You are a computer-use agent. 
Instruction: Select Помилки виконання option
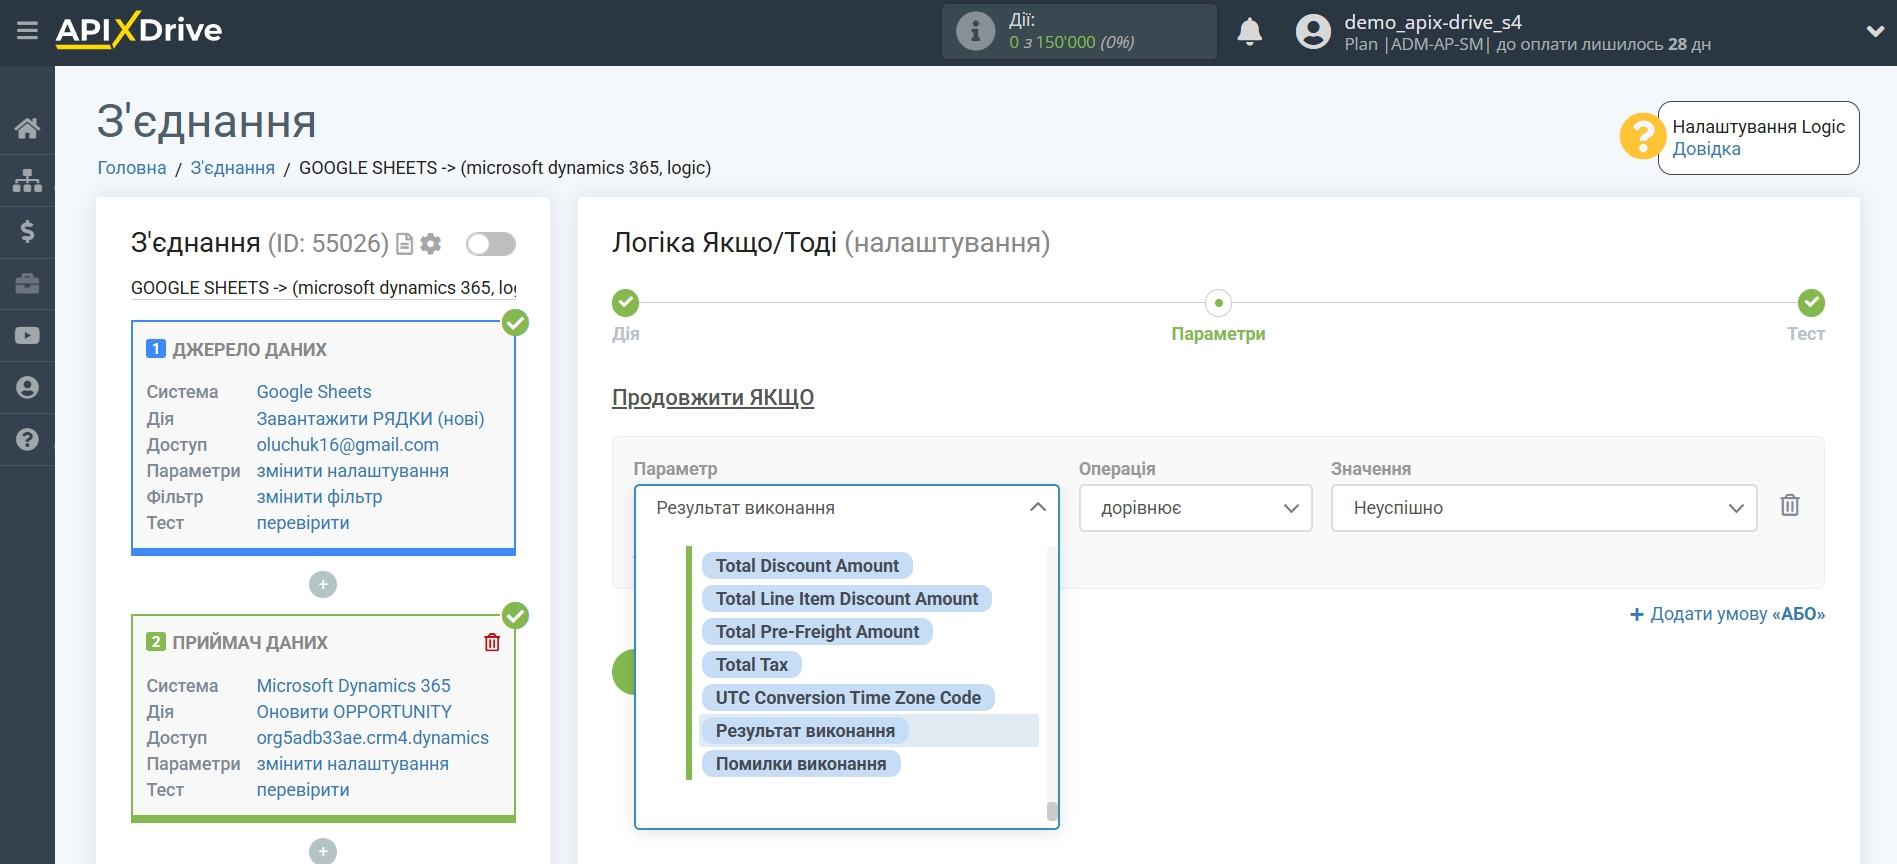tap(801, 764)
